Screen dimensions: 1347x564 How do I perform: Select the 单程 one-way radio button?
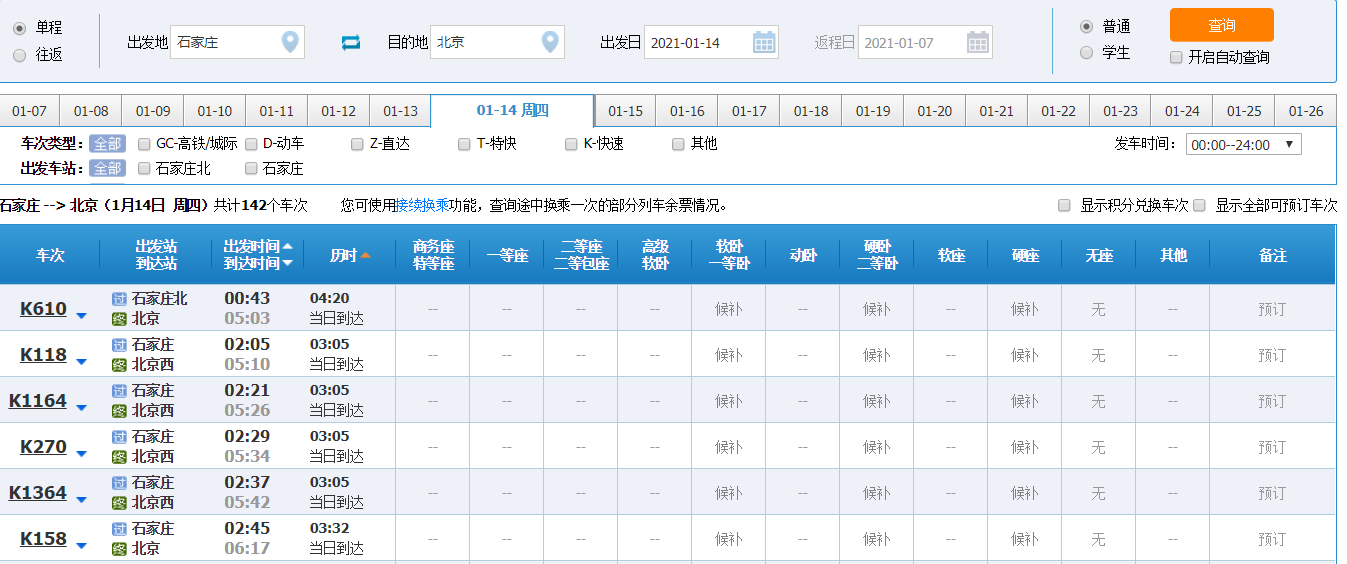19,28
